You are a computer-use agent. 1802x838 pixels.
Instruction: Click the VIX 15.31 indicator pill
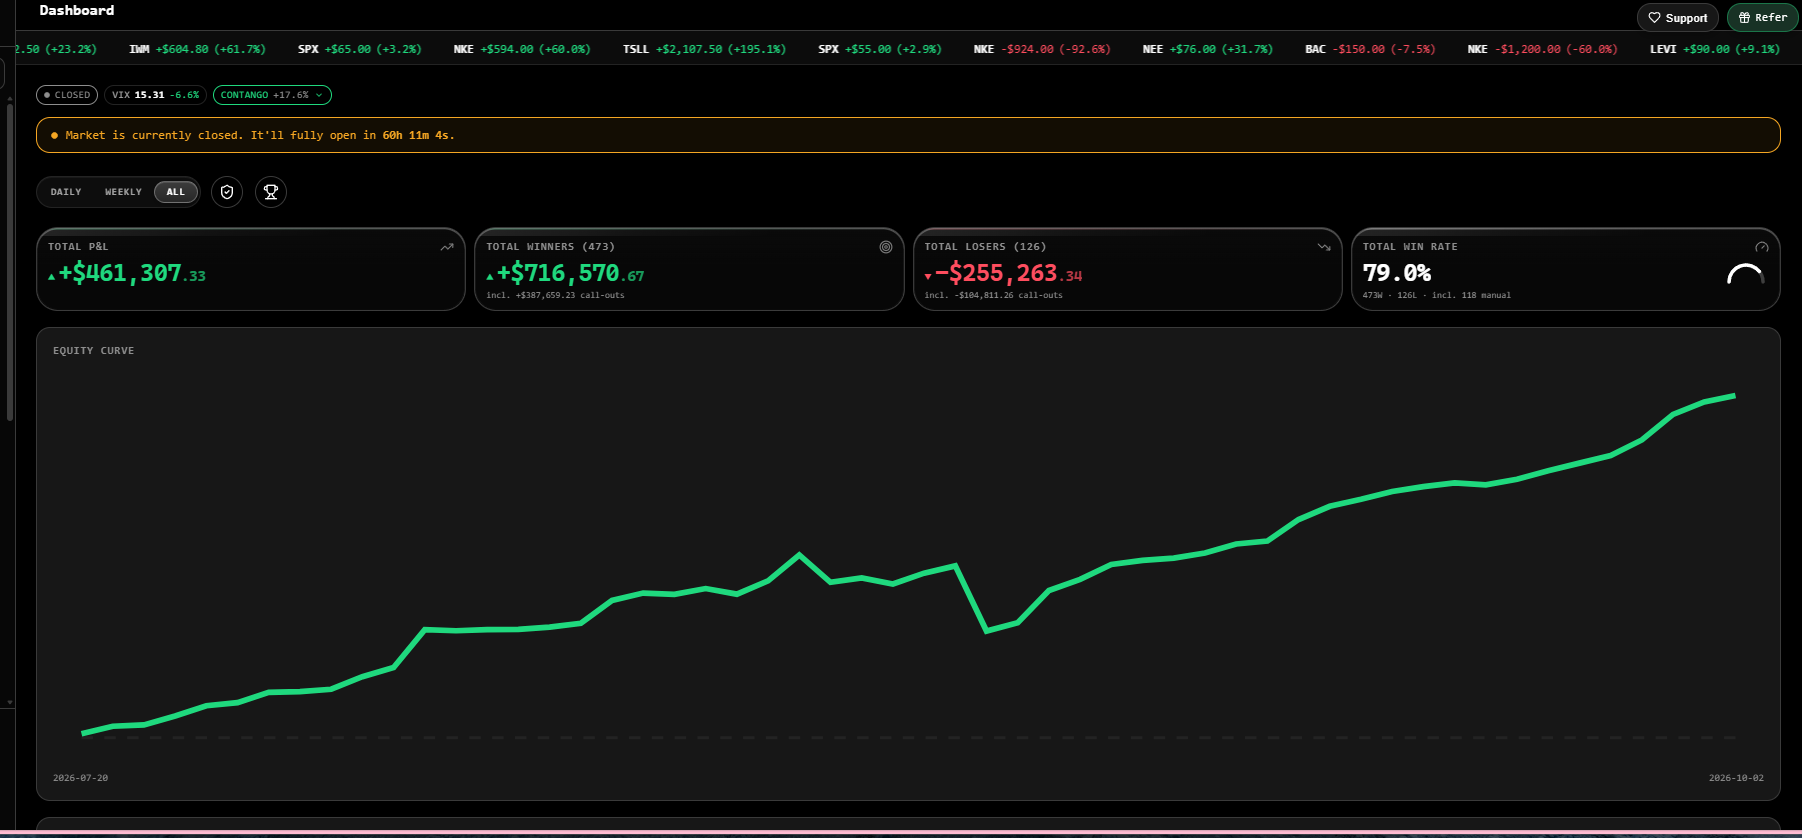click(x=155, y=95)
